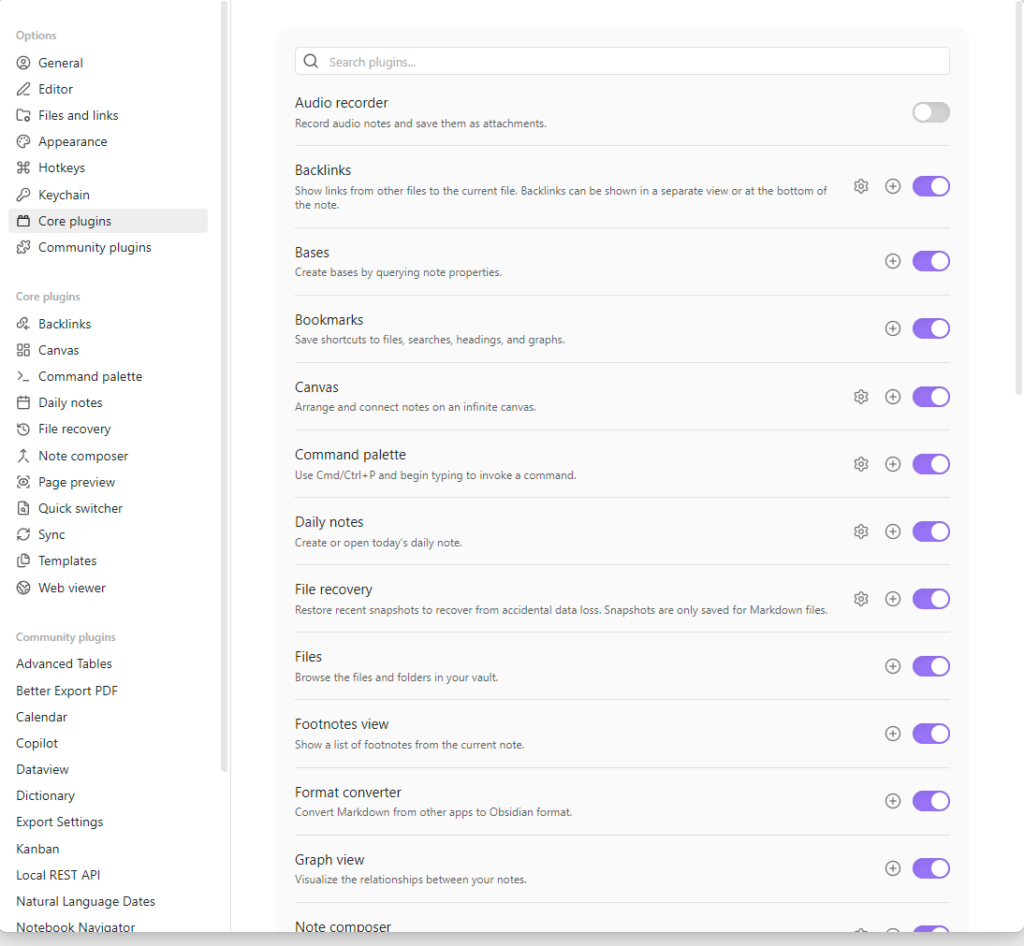Select the Dataview community plugin
Image resolution: width=1024 pixels, height=946 pixels.
click(42, 769)
